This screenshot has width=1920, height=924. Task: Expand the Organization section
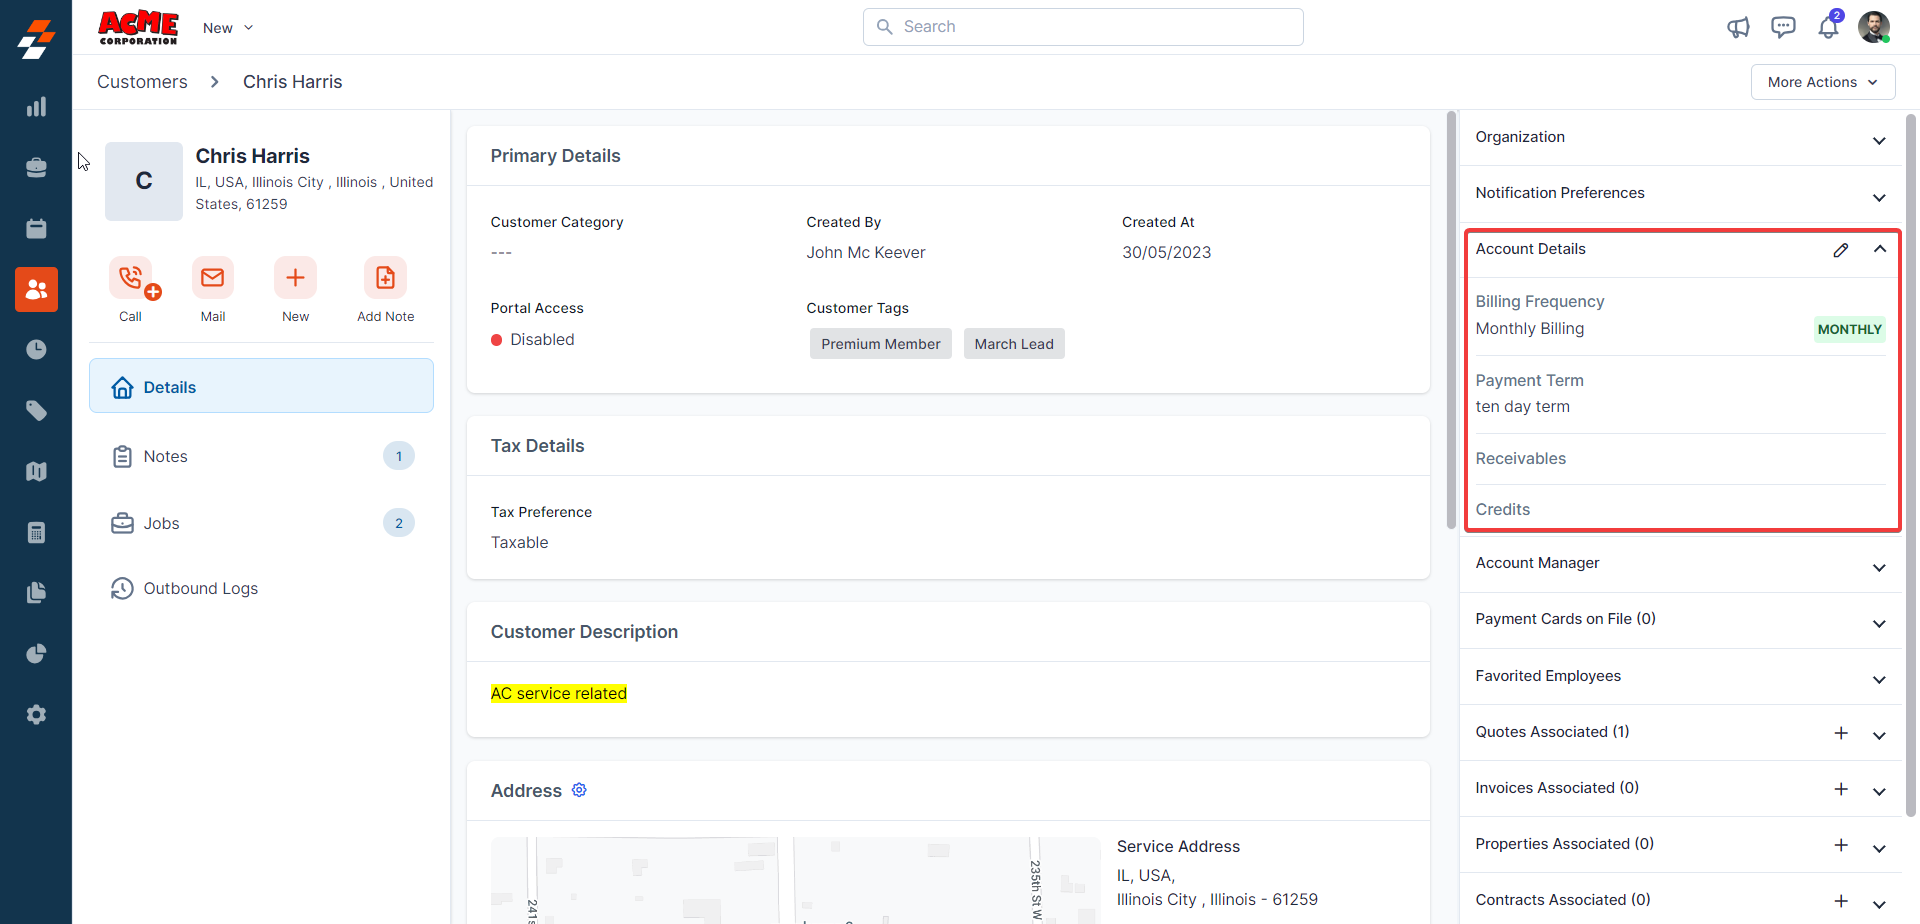click(1879, 140)
